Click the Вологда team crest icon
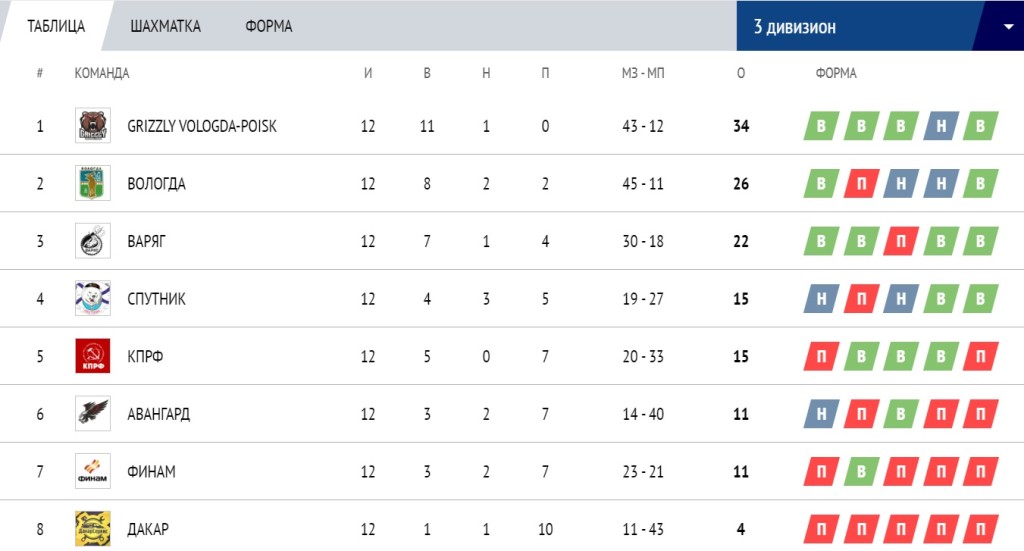1024x551 pixels. point(93,183)
